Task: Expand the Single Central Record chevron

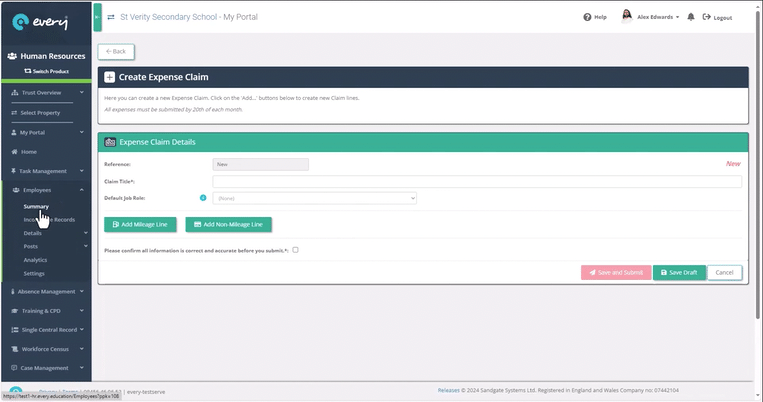Action: click(82, 329)
